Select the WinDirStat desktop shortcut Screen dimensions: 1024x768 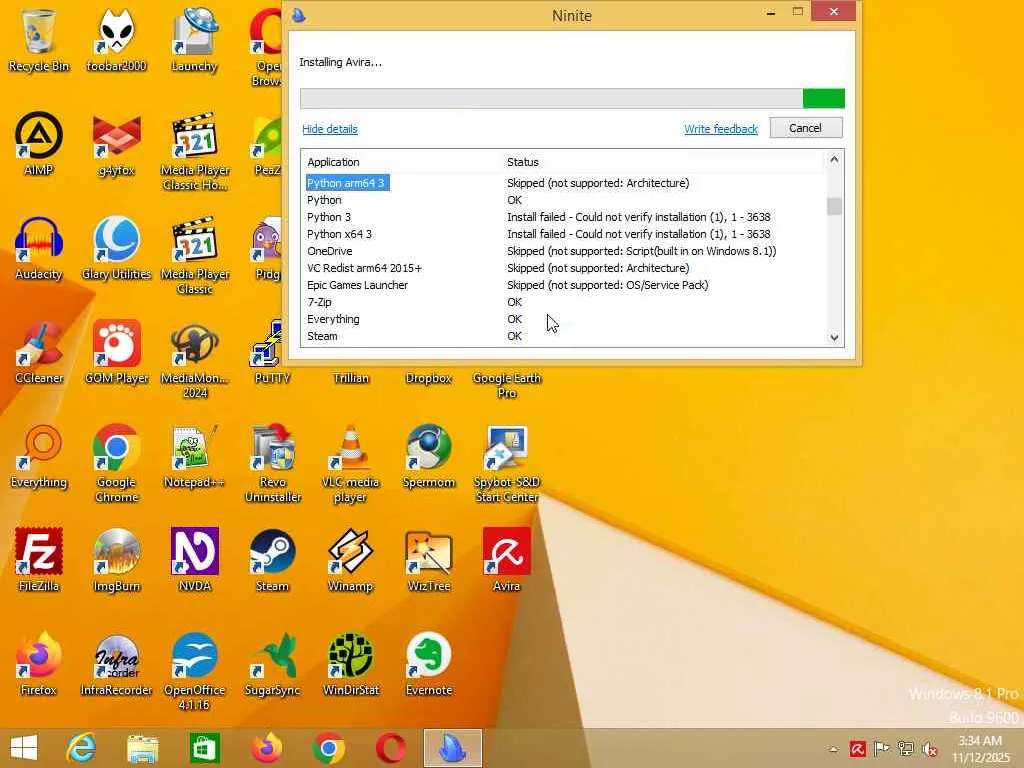click(x=351, y=664)
